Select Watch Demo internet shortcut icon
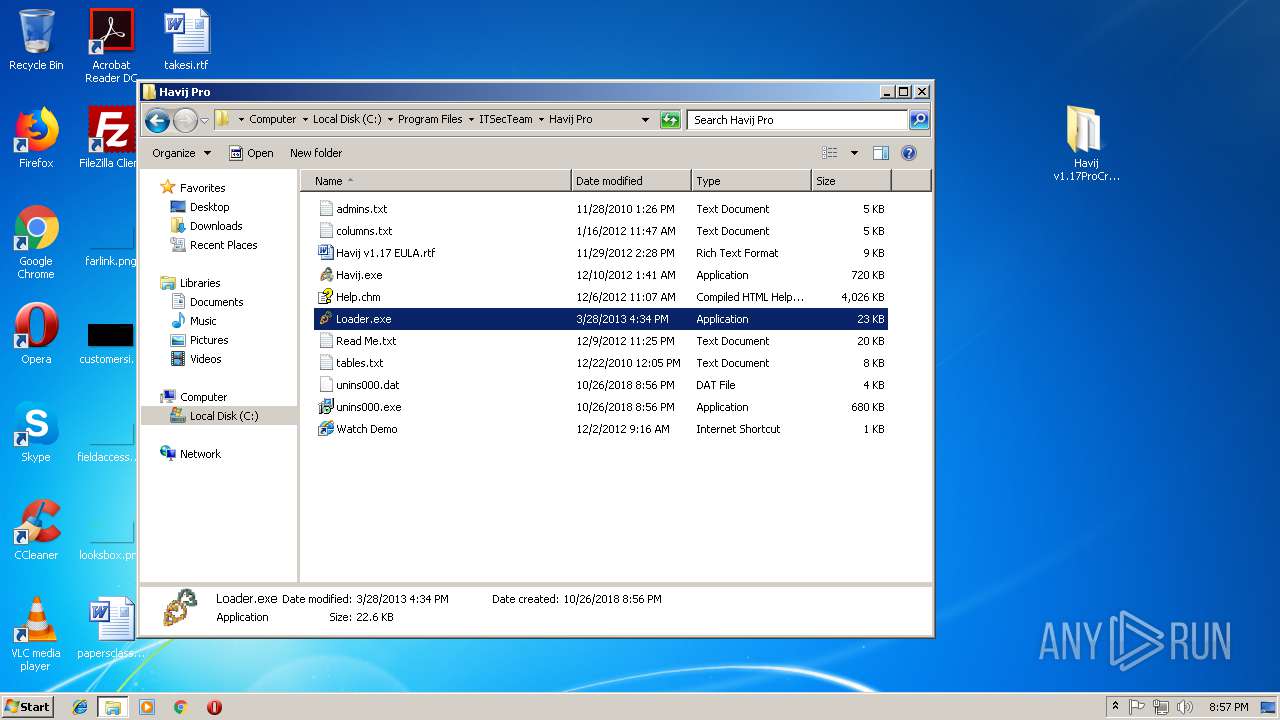The height and width of the screenshot is (720, 1280). [326, 429]
